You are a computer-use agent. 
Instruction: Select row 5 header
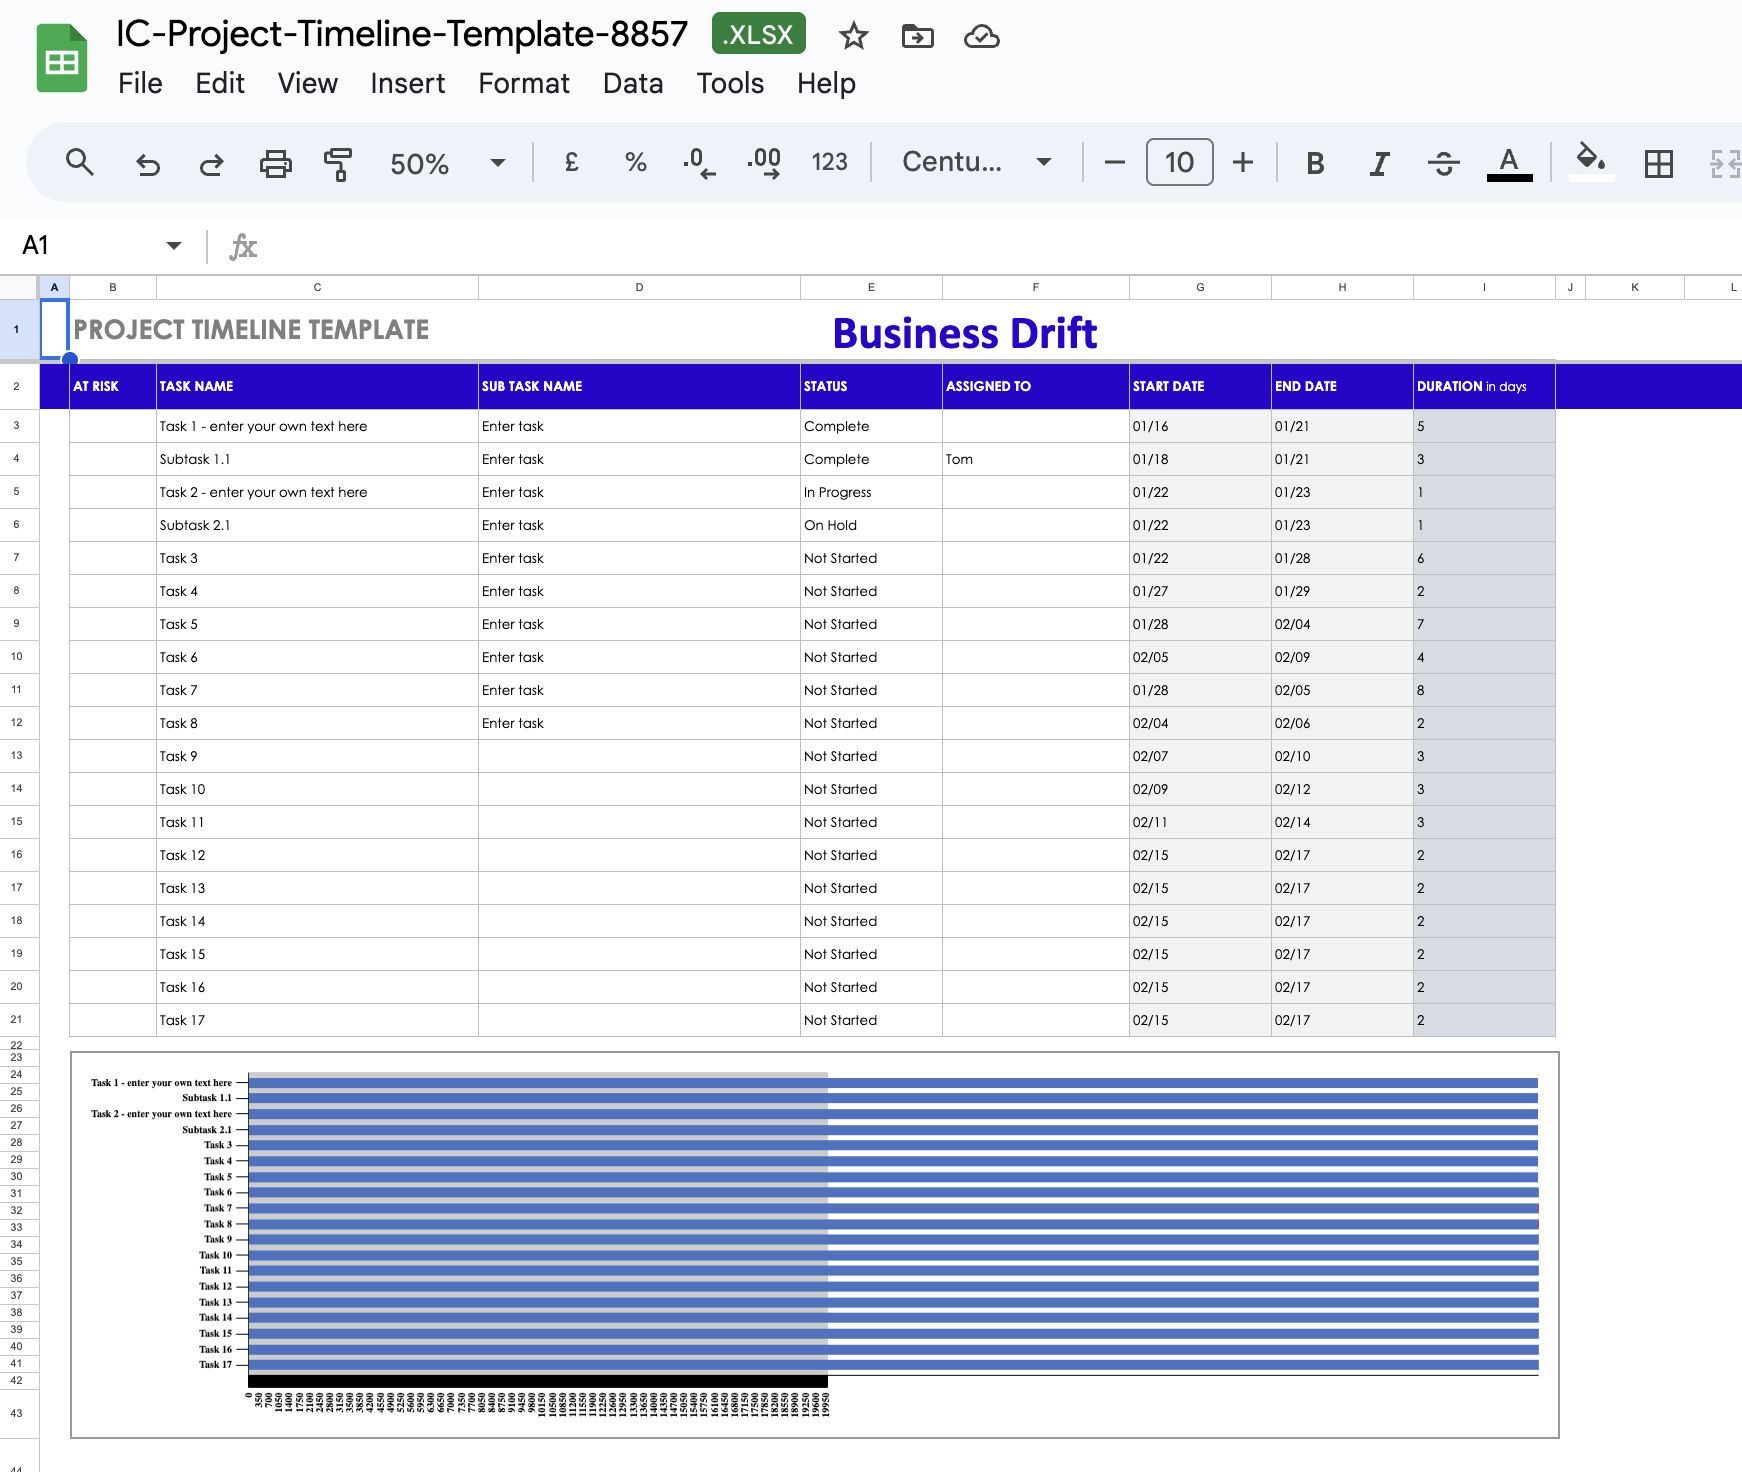pos(17,492)
